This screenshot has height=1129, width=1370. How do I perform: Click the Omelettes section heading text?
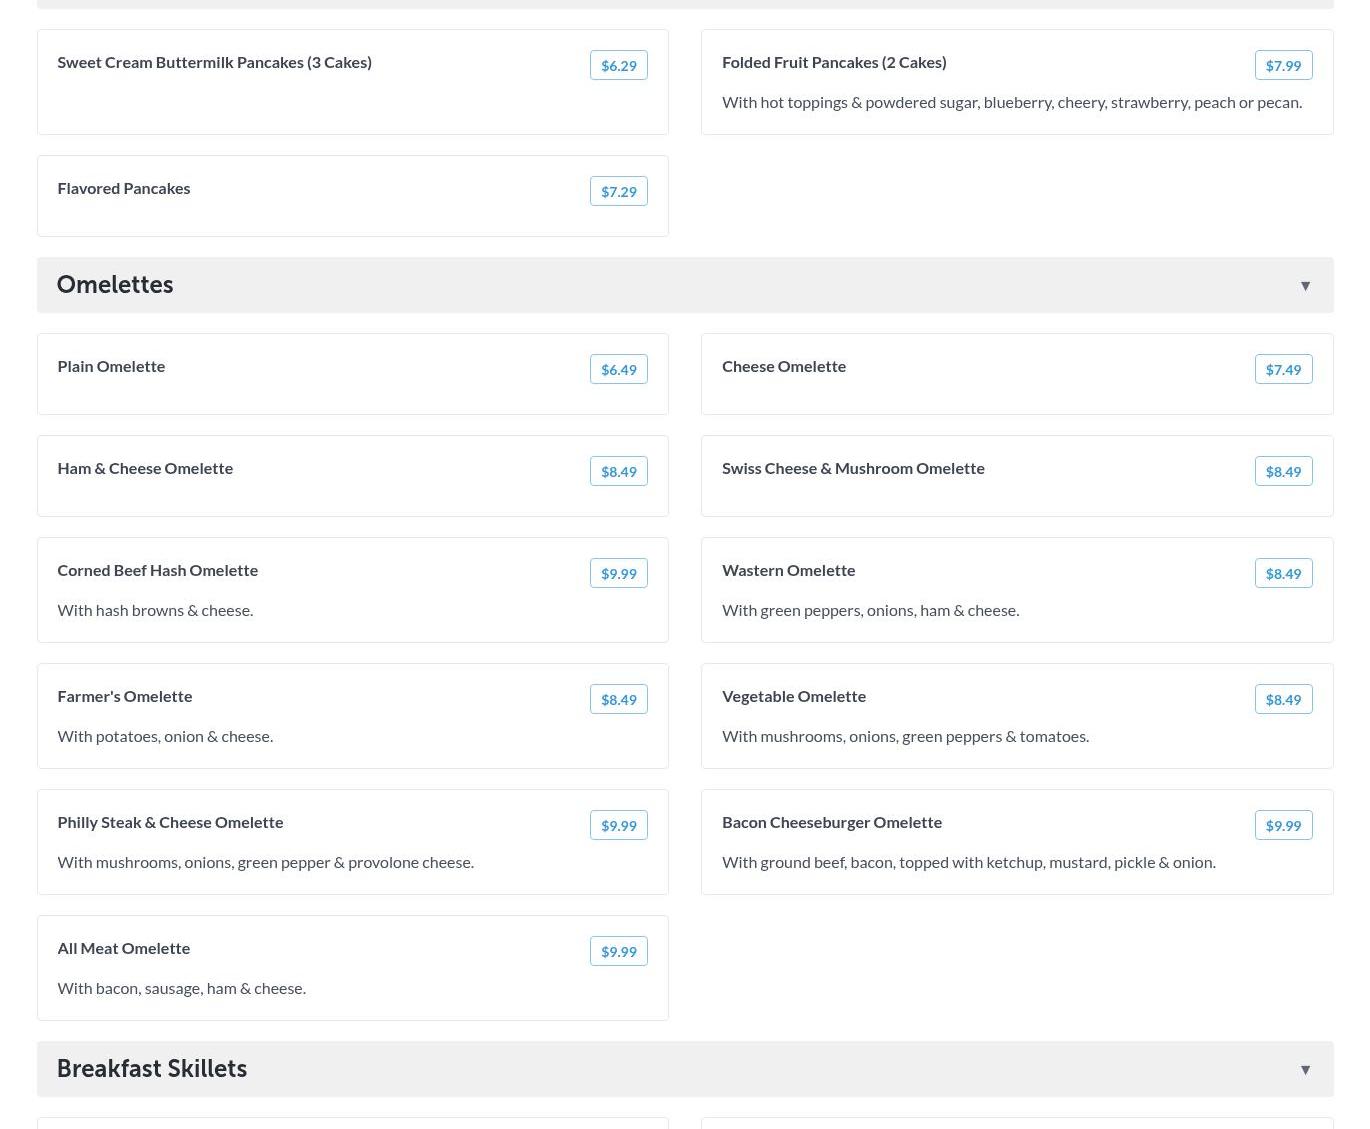pos(115,285)
